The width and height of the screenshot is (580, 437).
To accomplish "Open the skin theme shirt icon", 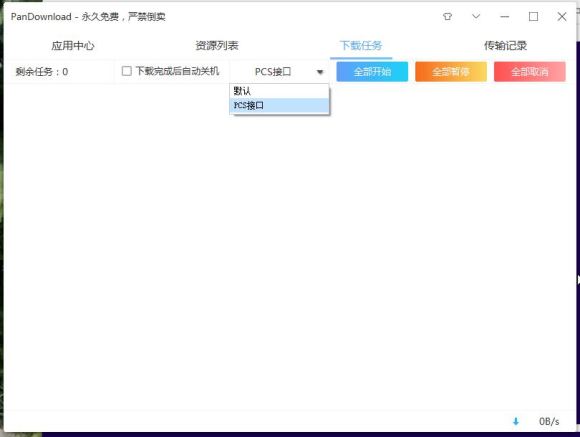I will click(448, 17).
